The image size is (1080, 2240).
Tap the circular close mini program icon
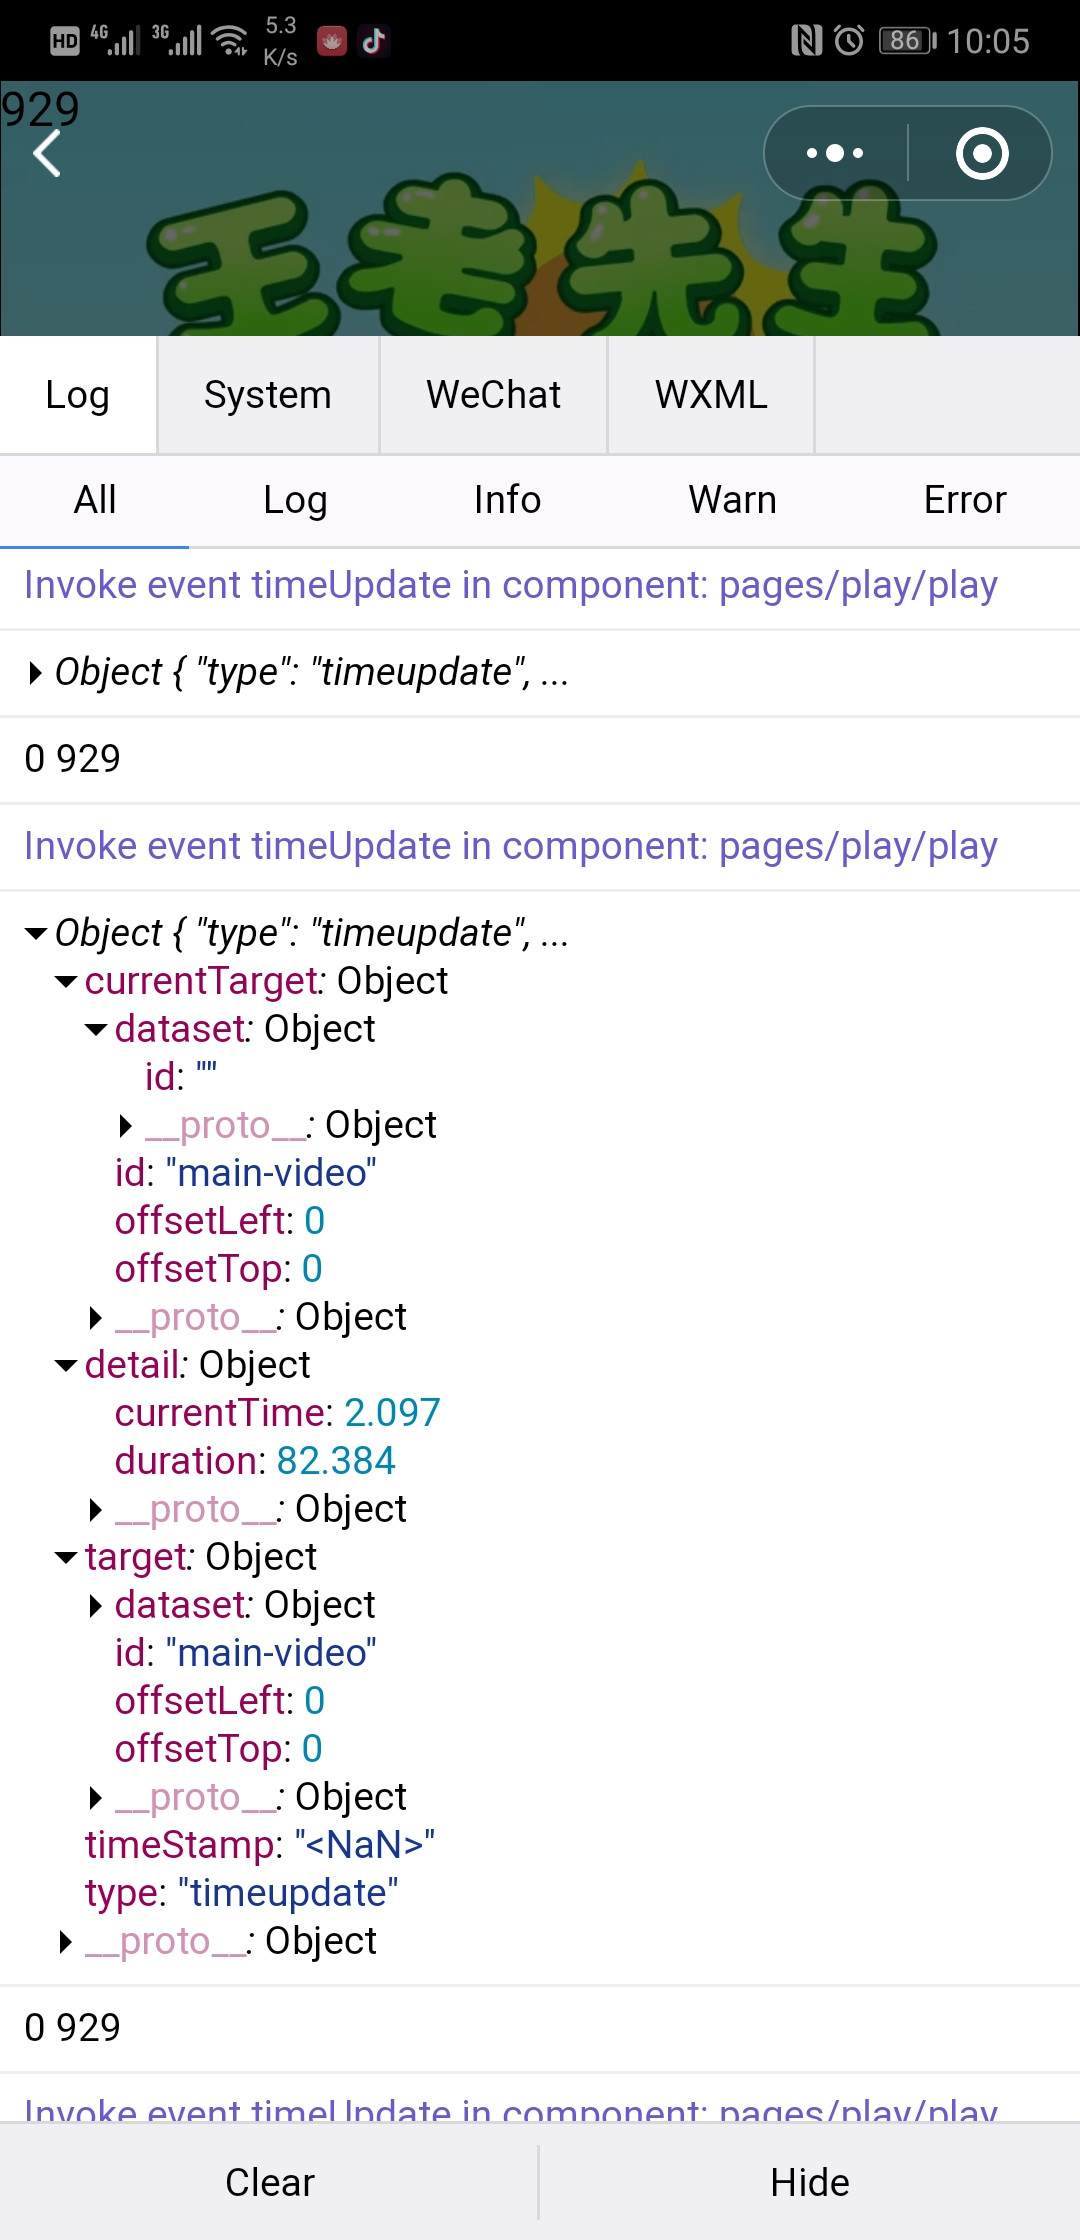coord(982,153)
